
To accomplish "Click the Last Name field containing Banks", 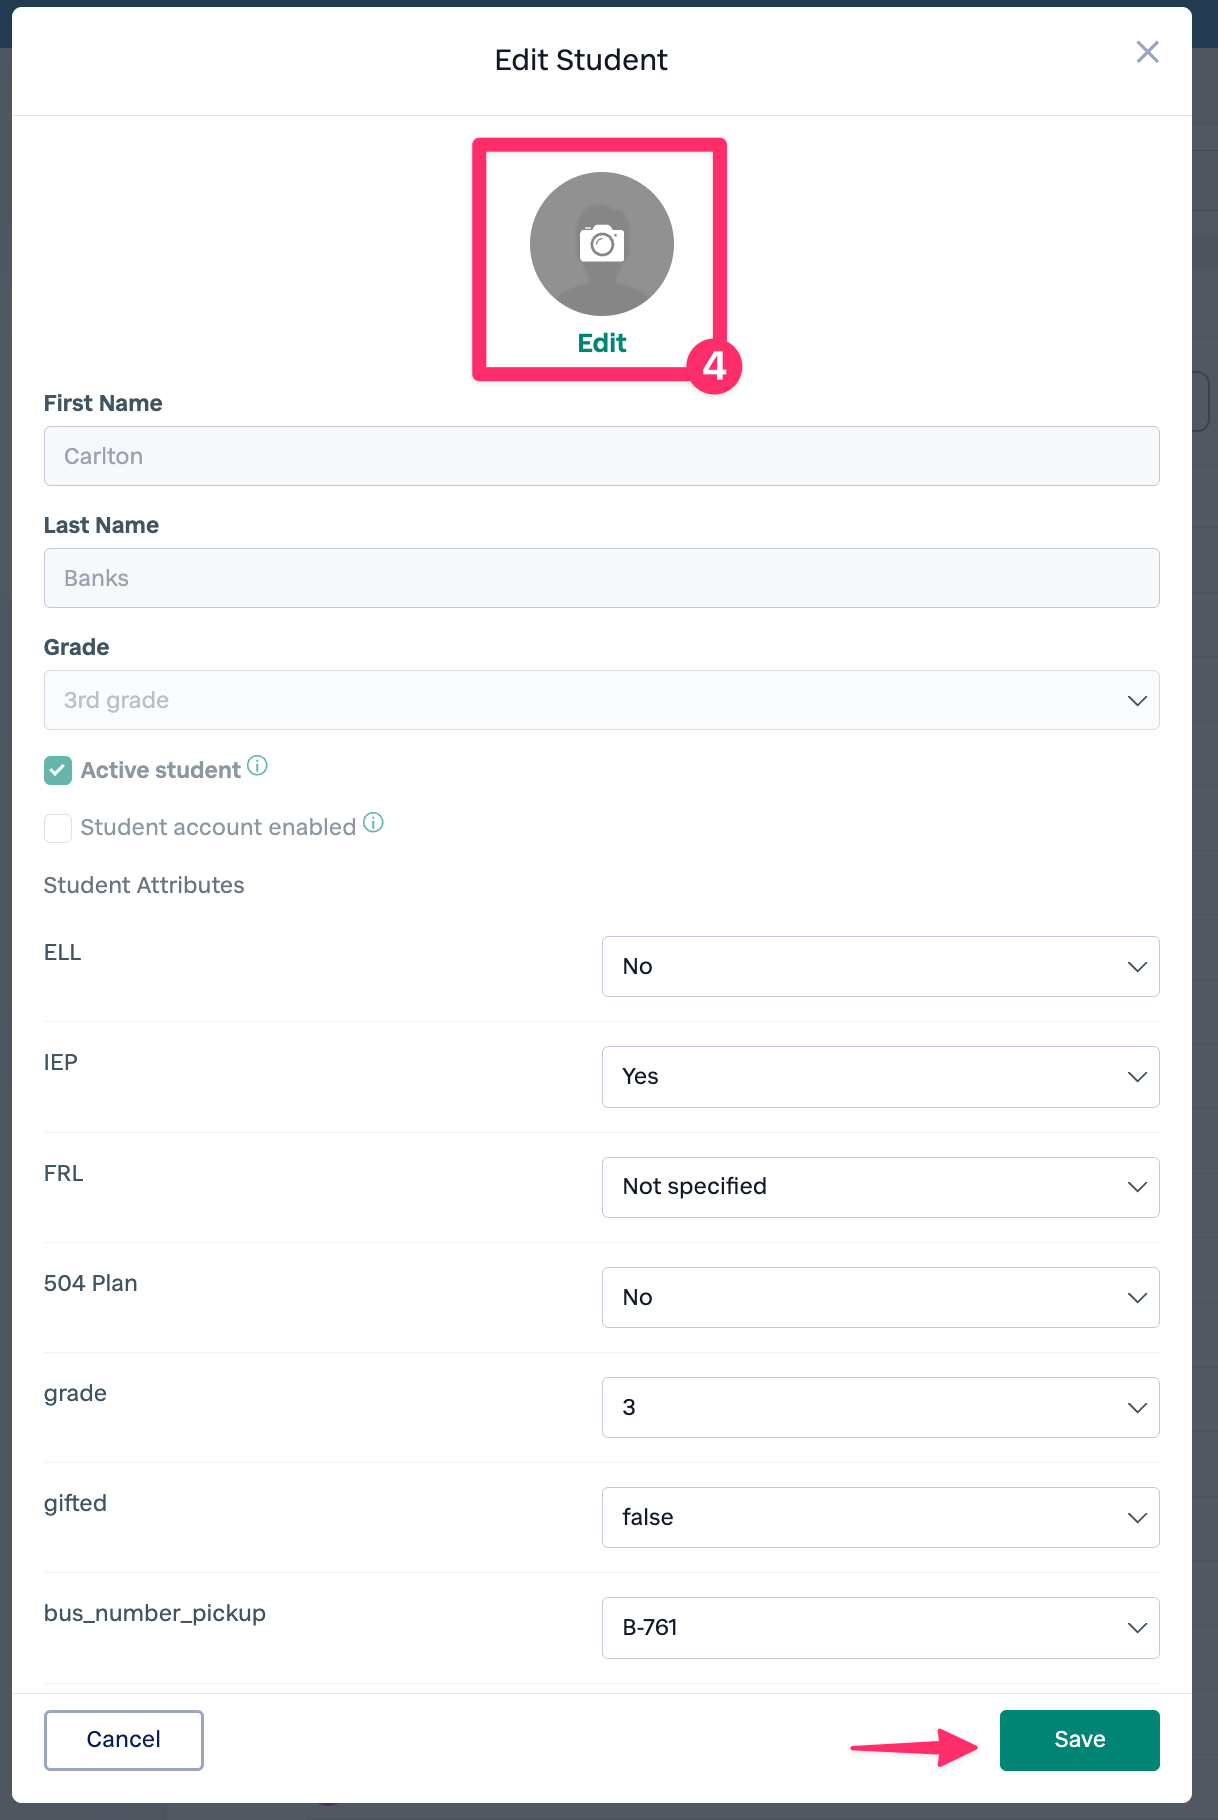I will click(601, 578).
